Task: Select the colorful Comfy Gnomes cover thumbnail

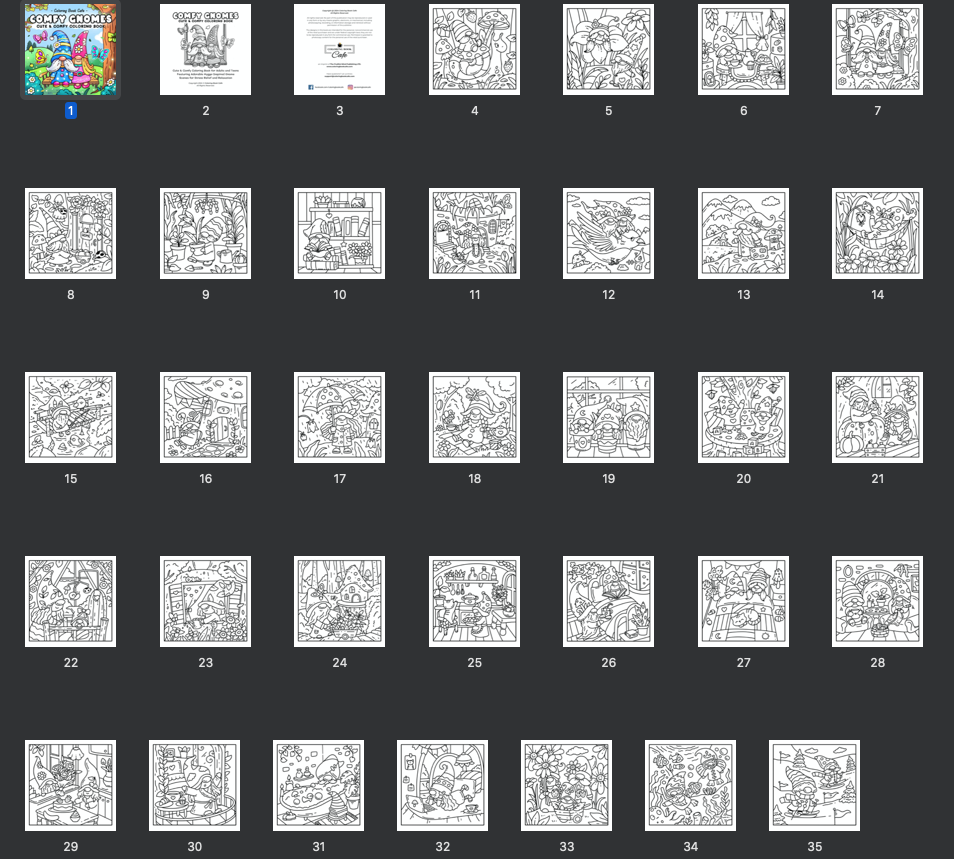Action: click(x=70, y=50)
